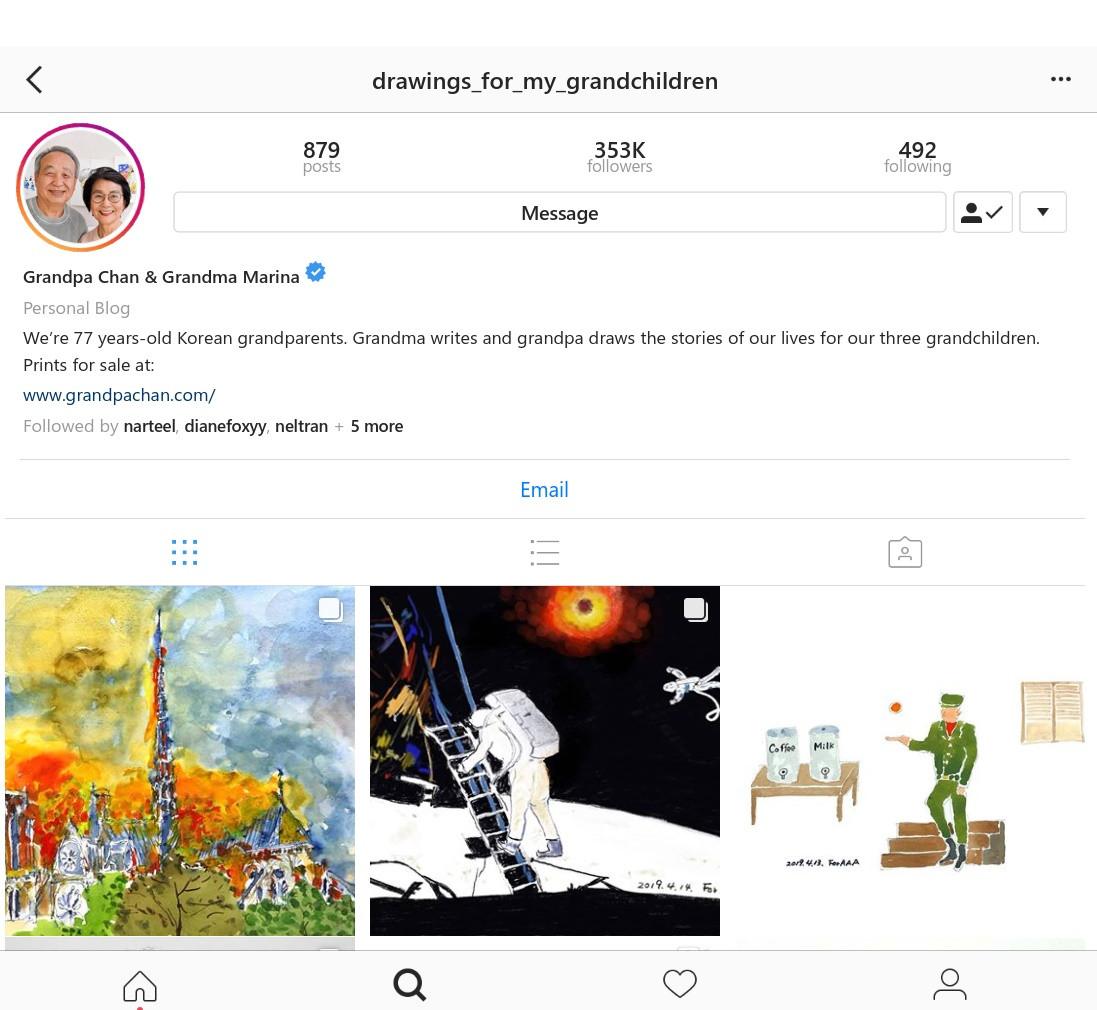
Task: Click the blue verified badge
Action: tap(316, 272)
